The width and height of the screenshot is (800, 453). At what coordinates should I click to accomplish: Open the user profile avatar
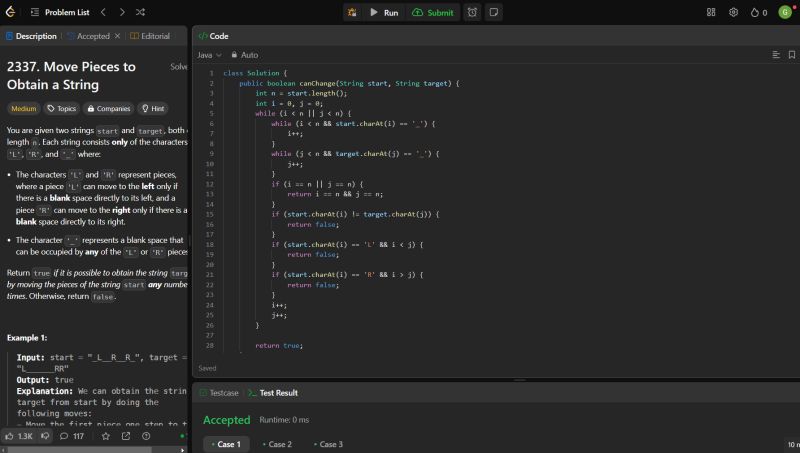tap(786, 12)
